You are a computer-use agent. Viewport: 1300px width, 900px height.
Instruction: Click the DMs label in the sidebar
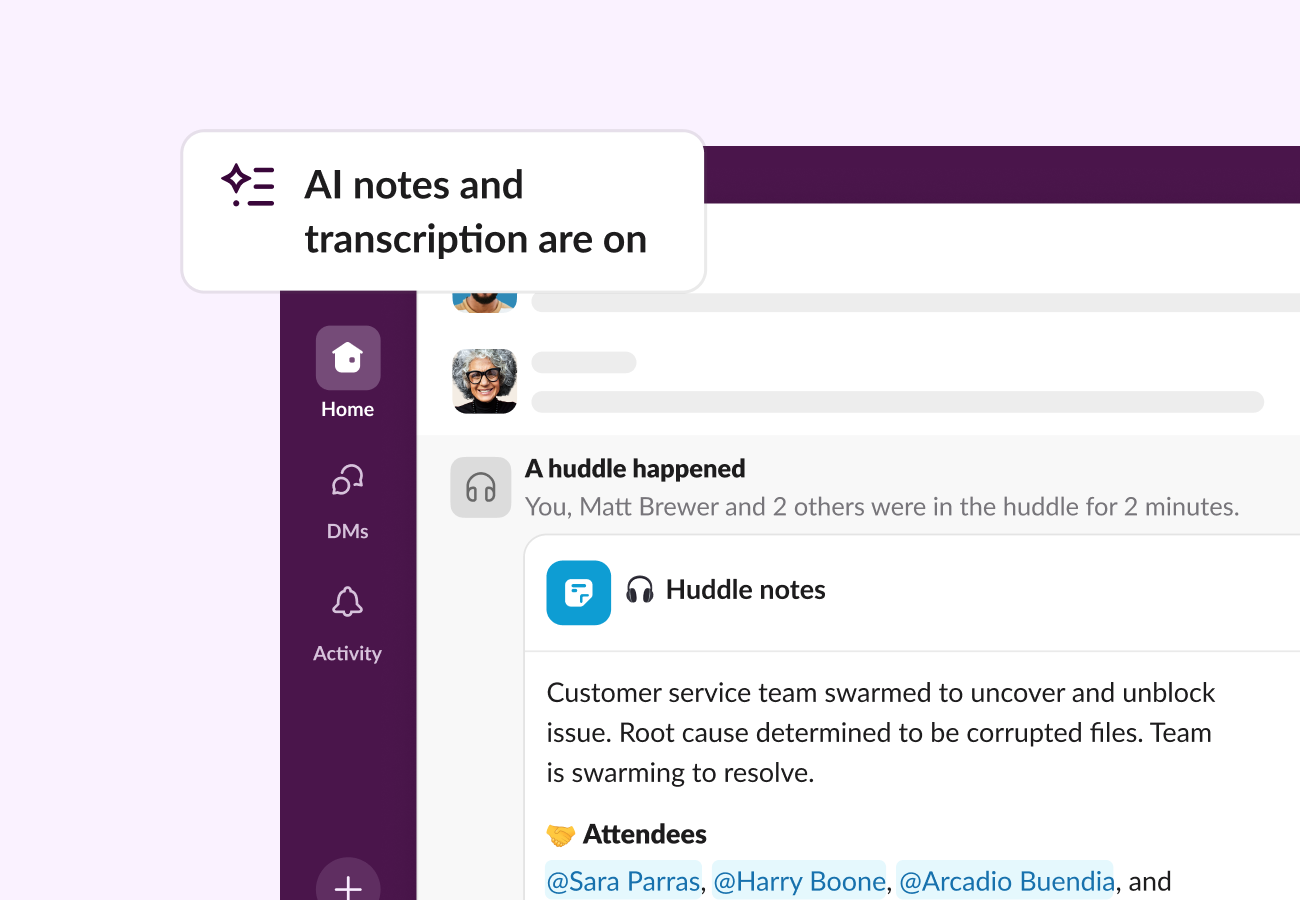pyautogui.click(x=347, y=530)
